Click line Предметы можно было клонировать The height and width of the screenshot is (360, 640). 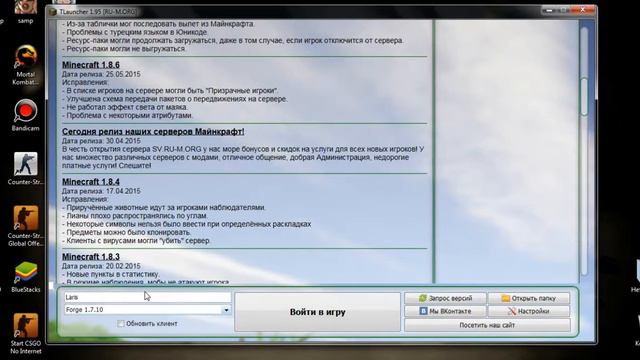point(127,232)
